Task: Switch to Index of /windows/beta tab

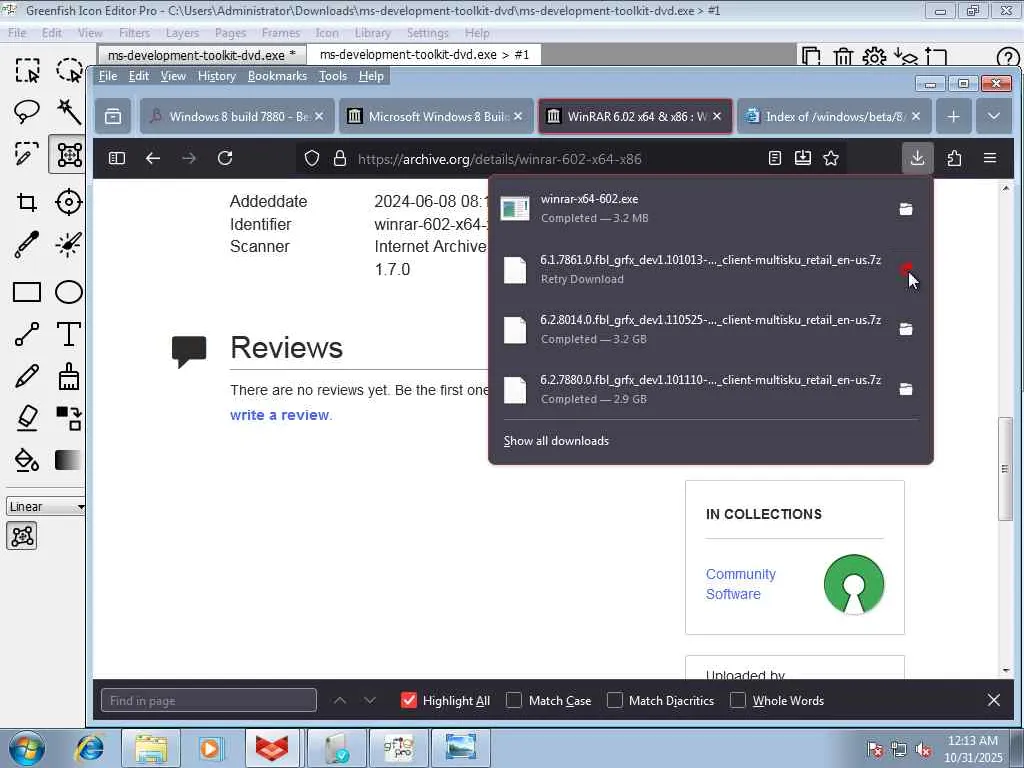Action: [834, 116]
